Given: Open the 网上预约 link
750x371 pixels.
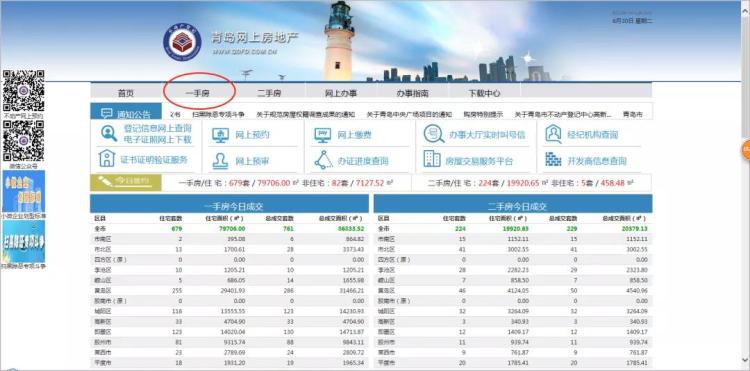Looking at the screenshot, I should (252, 135).
